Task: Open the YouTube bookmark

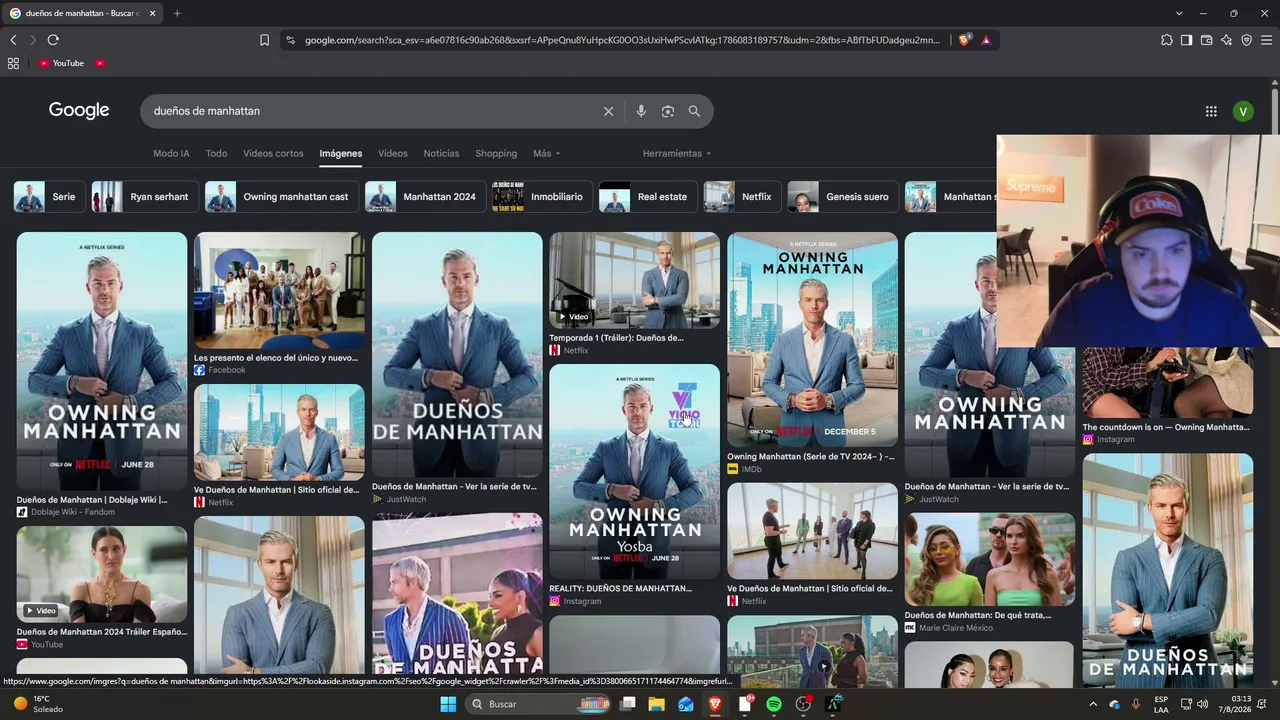Action: [62, 63]
